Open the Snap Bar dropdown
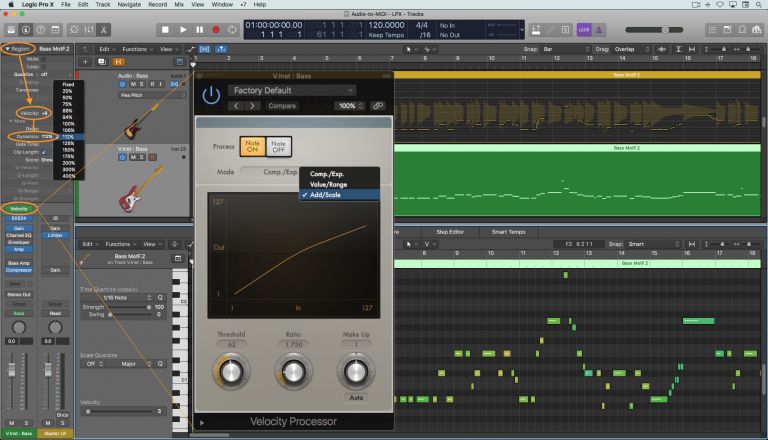This screenshot has width=768, height=440. point(566,49)
